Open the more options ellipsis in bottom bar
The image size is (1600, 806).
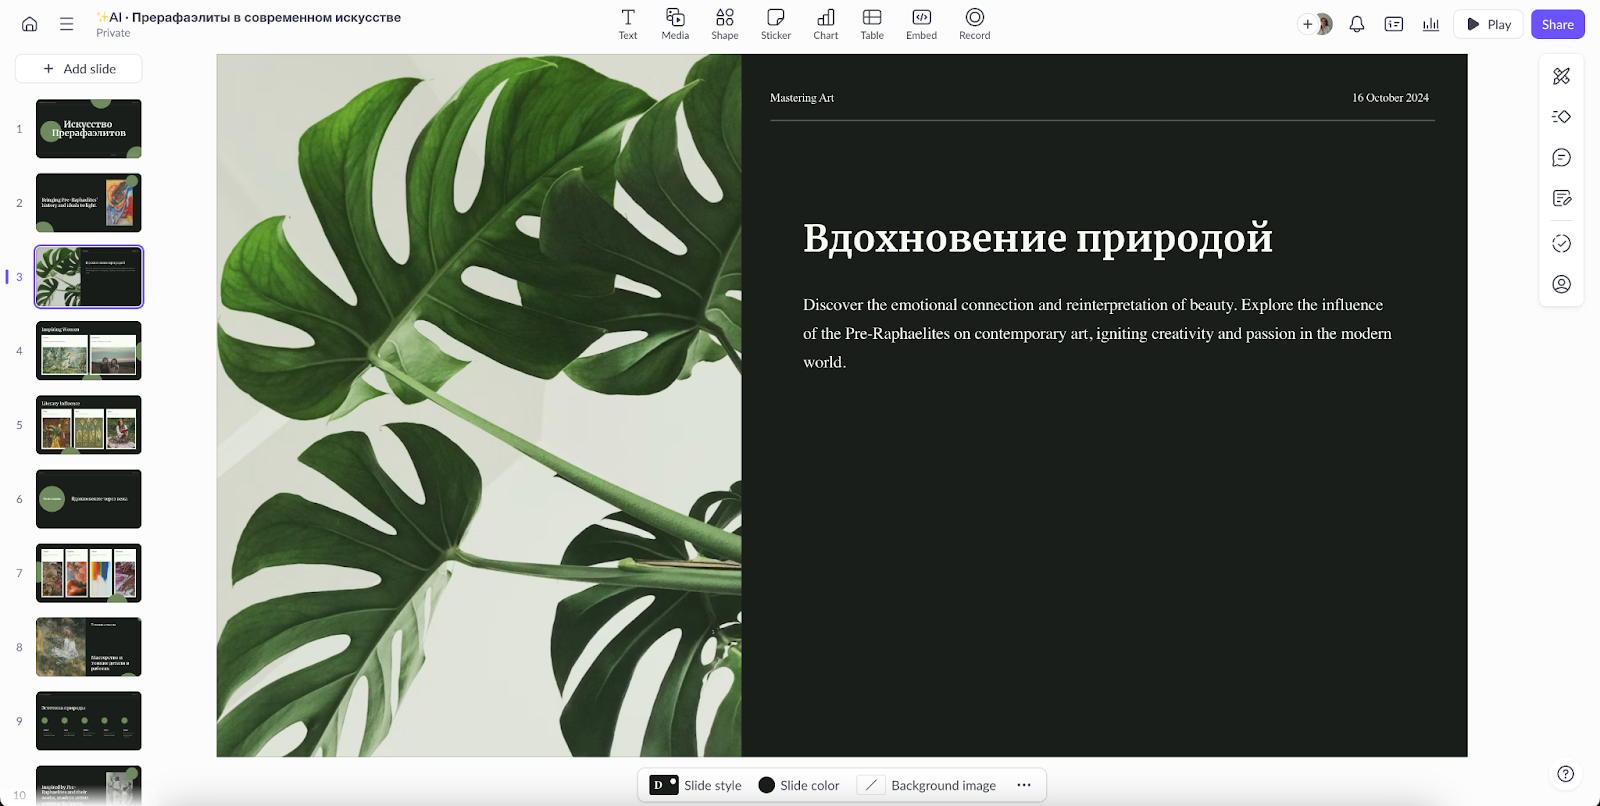pyautogui.click(x=1024, y=785)
